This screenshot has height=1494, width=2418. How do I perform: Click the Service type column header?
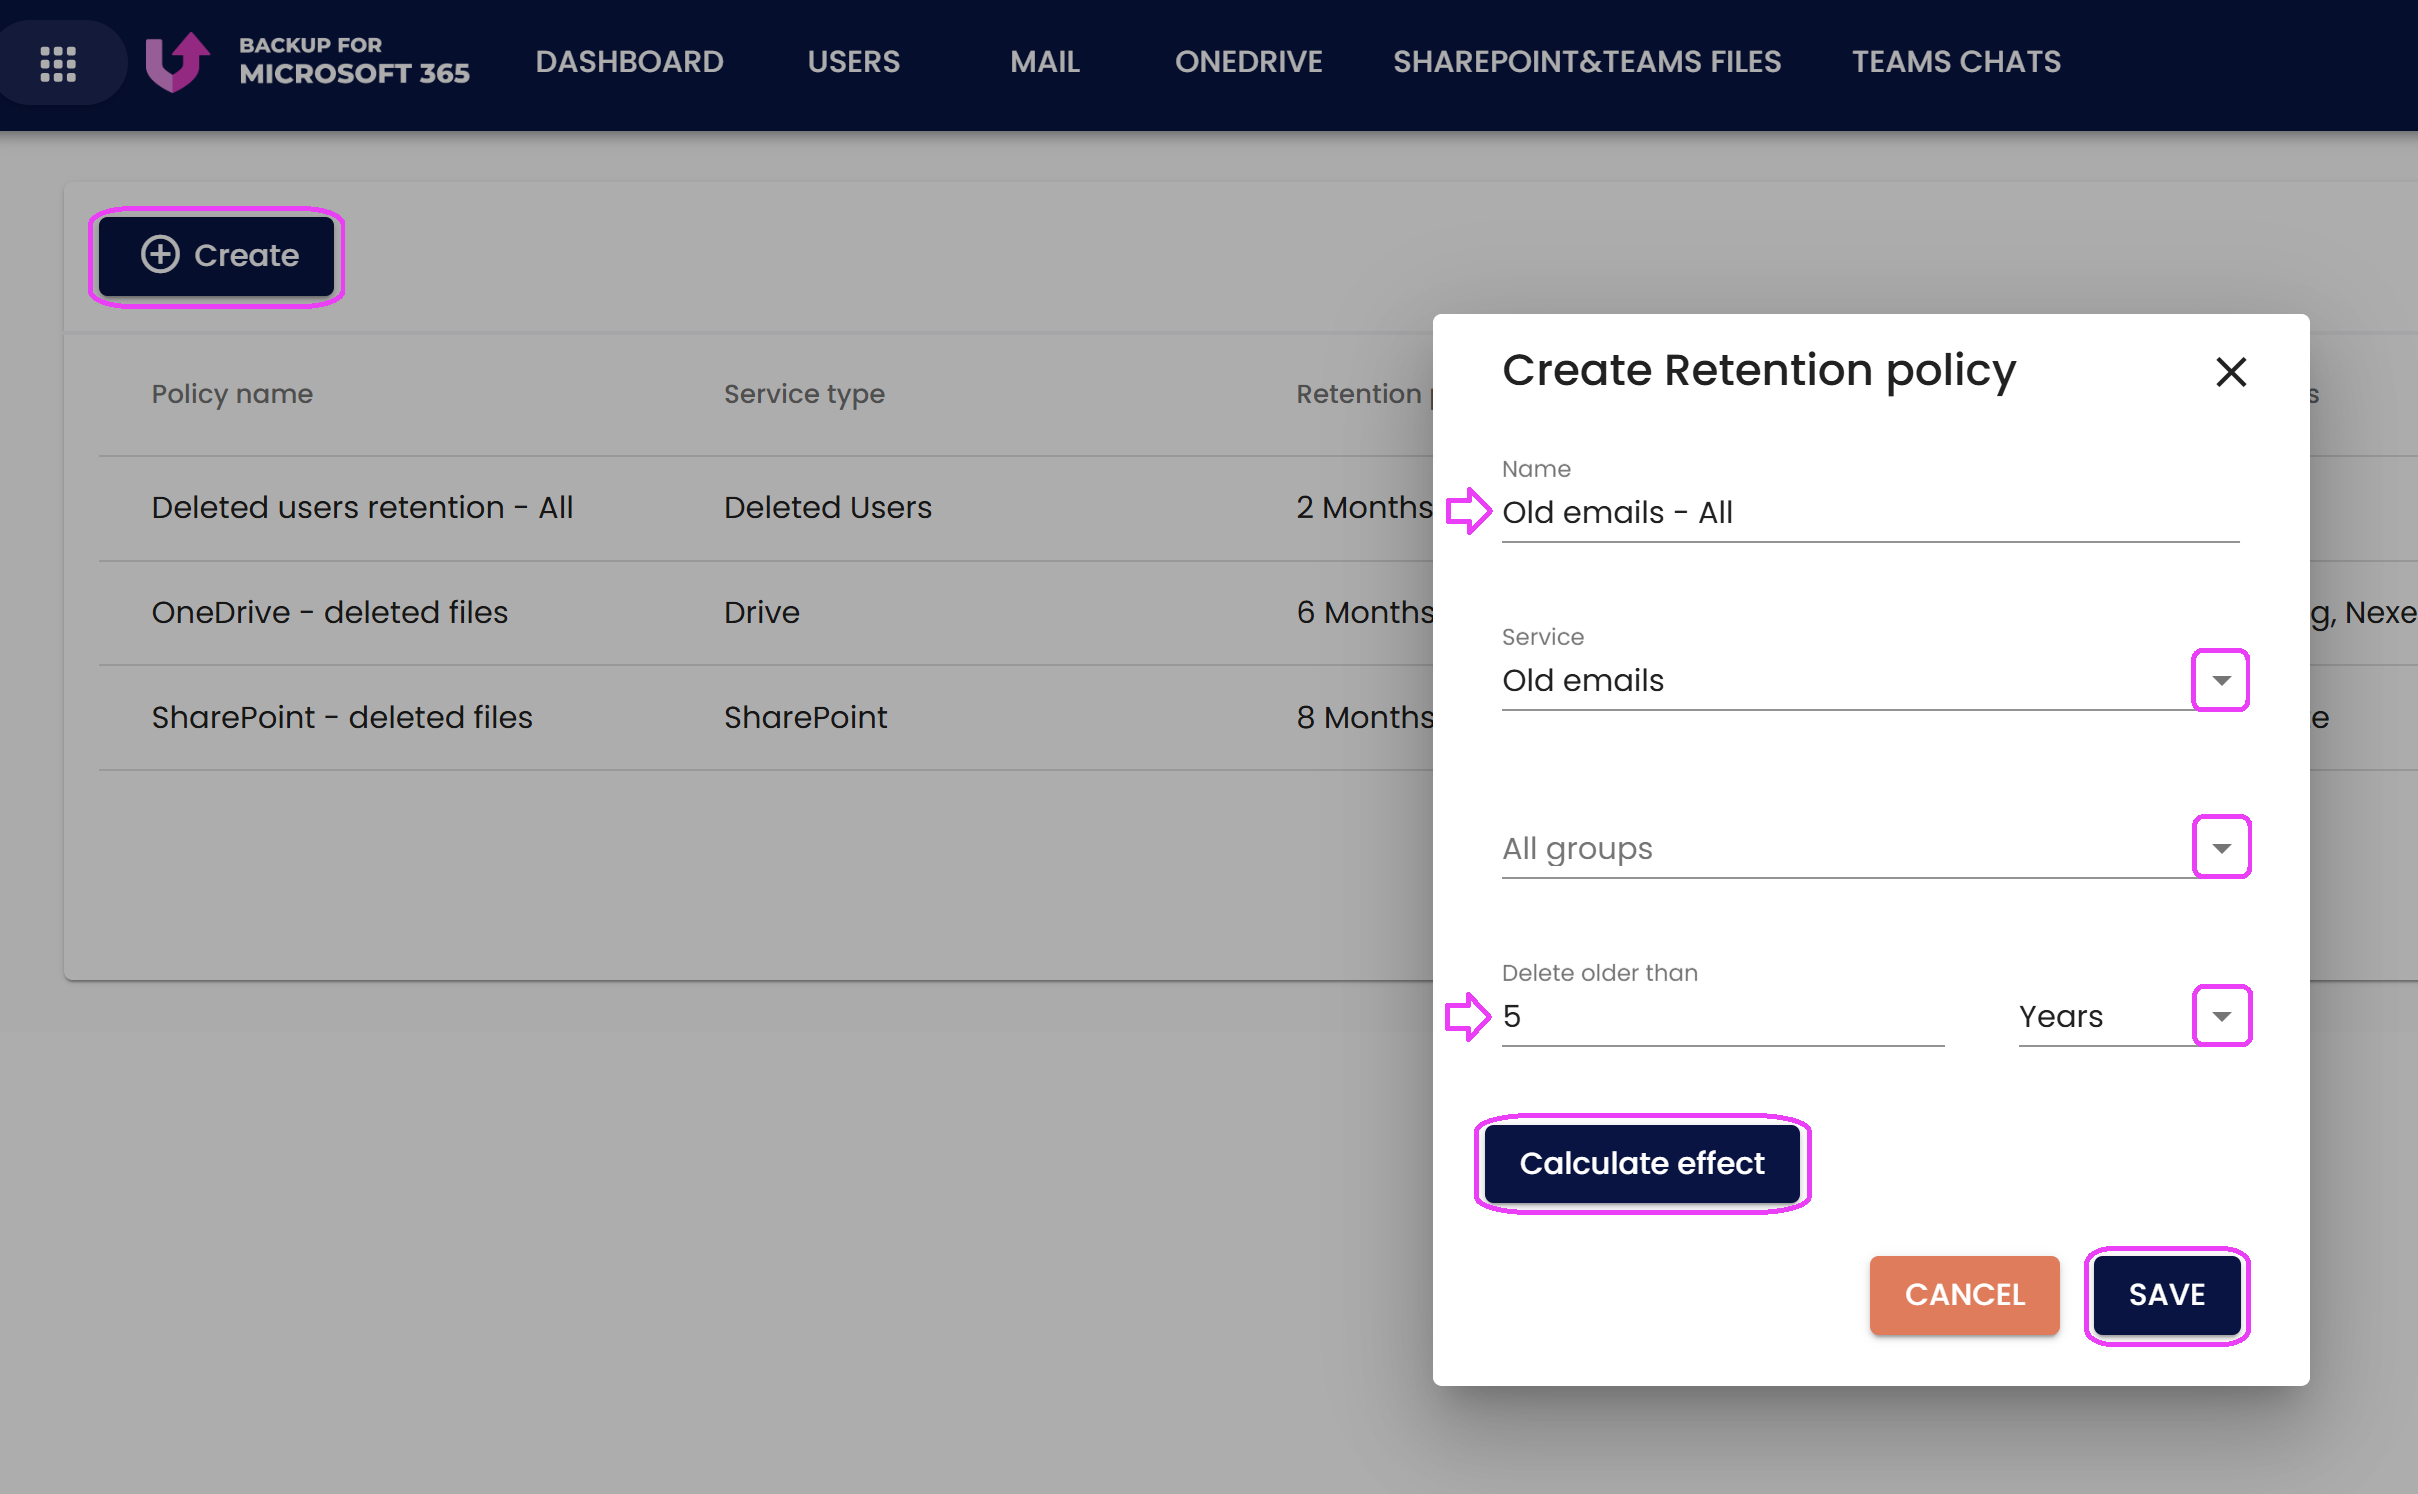pos(804,394)
